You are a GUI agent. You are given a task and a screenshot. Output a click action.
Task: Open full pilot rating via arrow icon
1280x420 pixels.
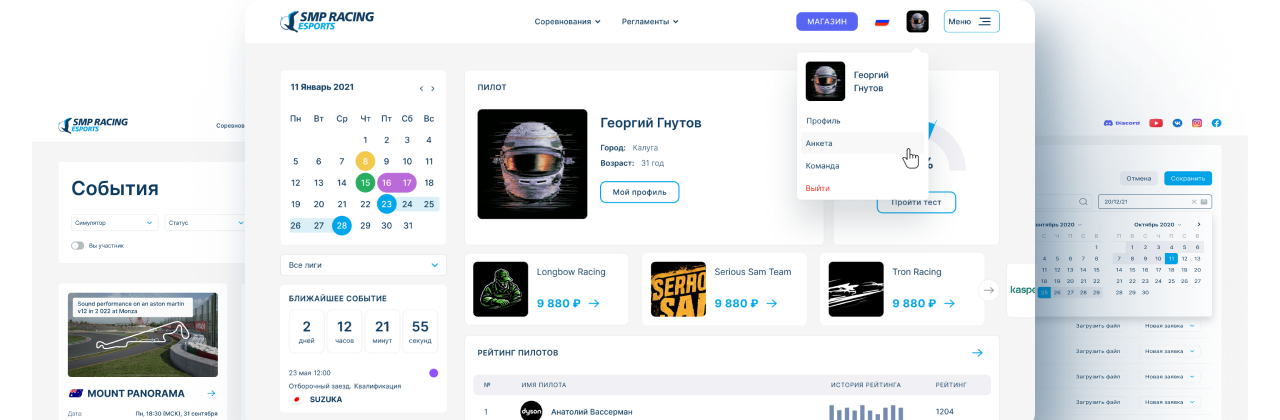[977, 353]
